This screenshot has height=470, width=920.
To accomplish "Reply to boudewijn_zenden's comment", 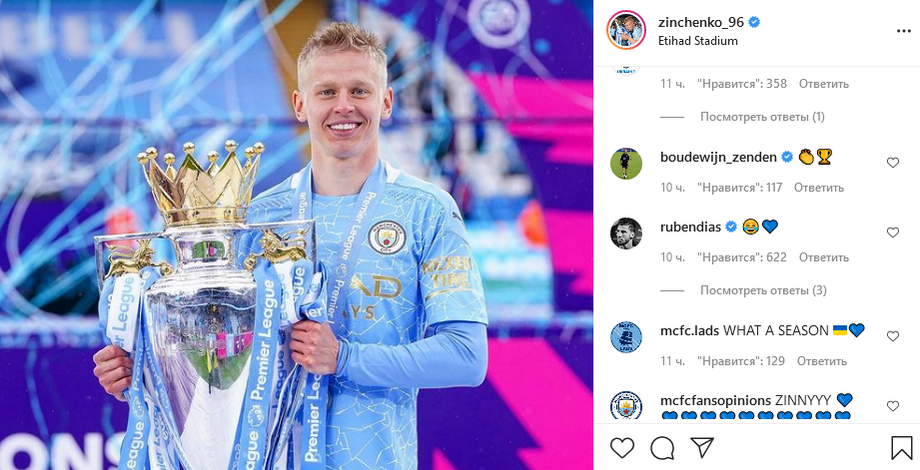I will pyautogui.click(x=819, y=188).
